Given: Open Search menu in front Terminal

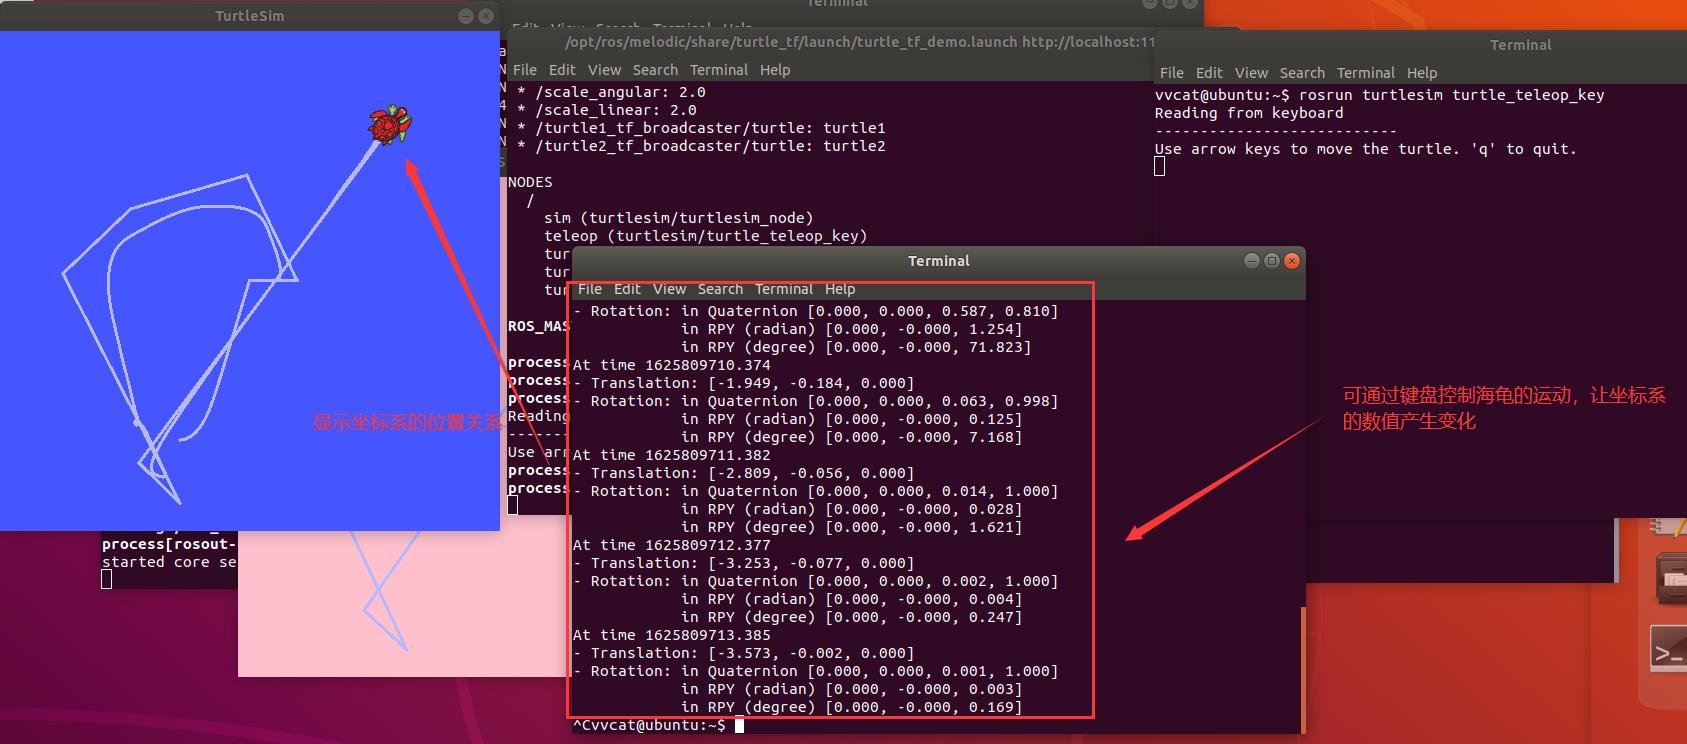Looking at the screenshot, I should 720,289.
